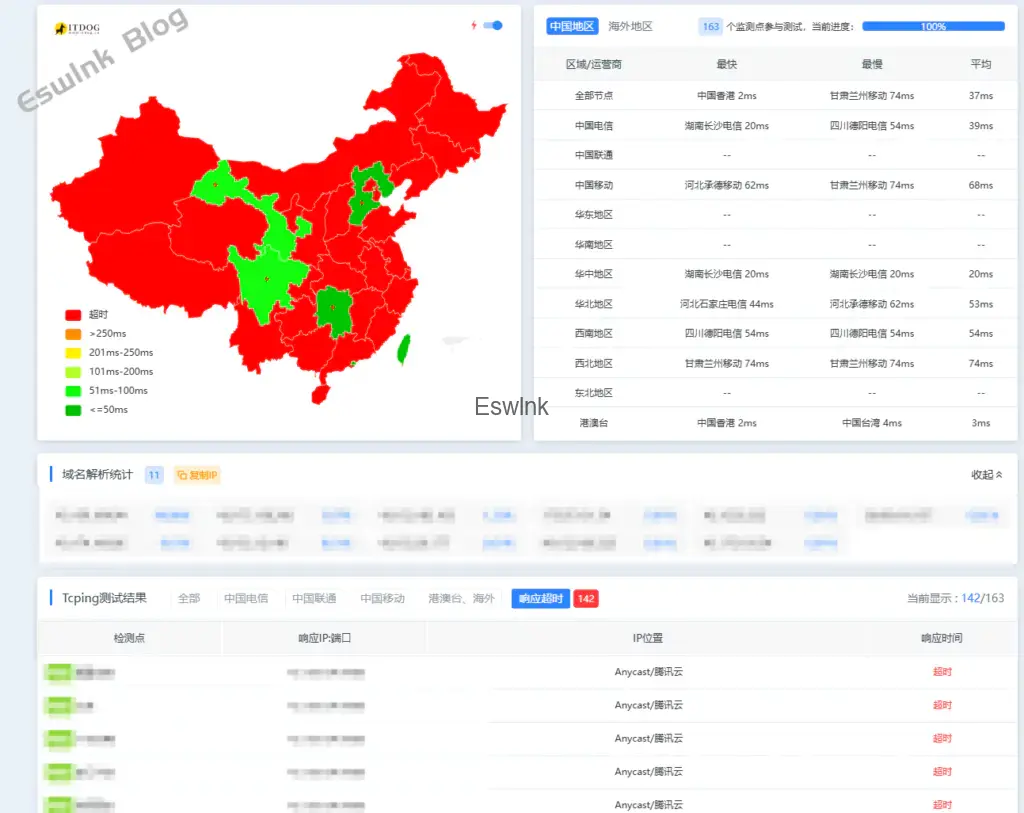Click the 100% progress bar
The height and width of the screenshot is (813, 1024).
click(933, 27)
